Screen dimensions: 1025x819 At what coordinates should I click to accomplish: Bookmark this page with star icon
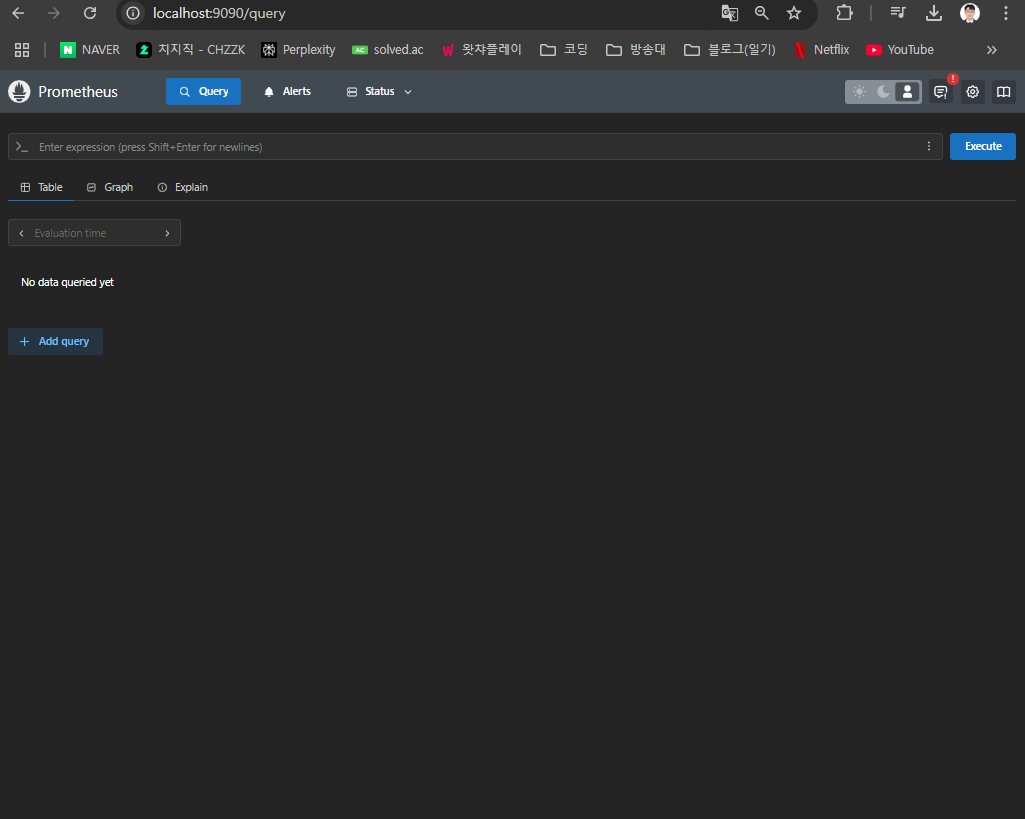coord(794,13)
